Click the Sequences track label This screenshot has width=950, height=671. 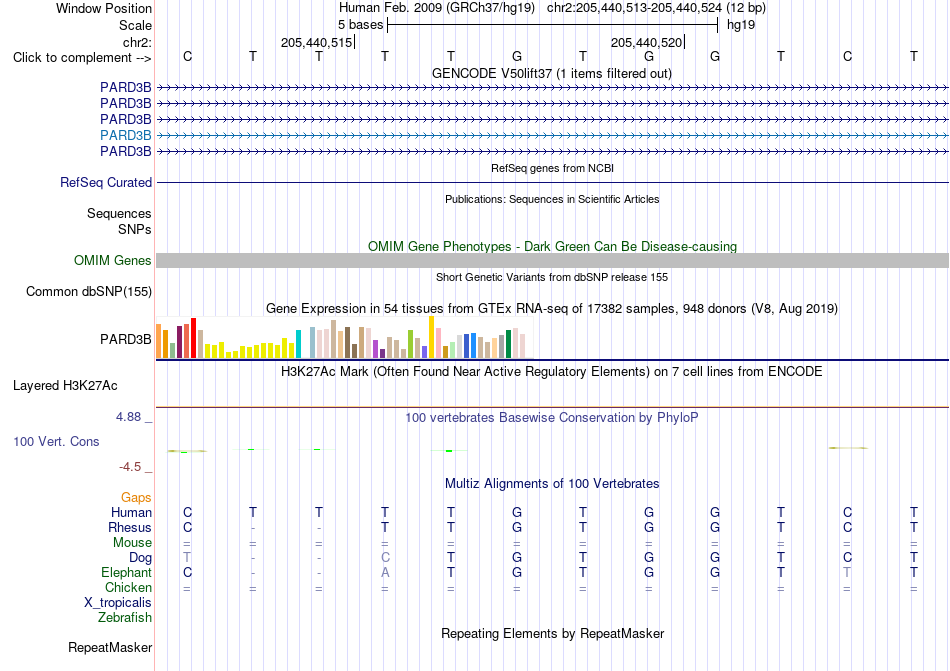pyautogui.click(x=119, y=213)
